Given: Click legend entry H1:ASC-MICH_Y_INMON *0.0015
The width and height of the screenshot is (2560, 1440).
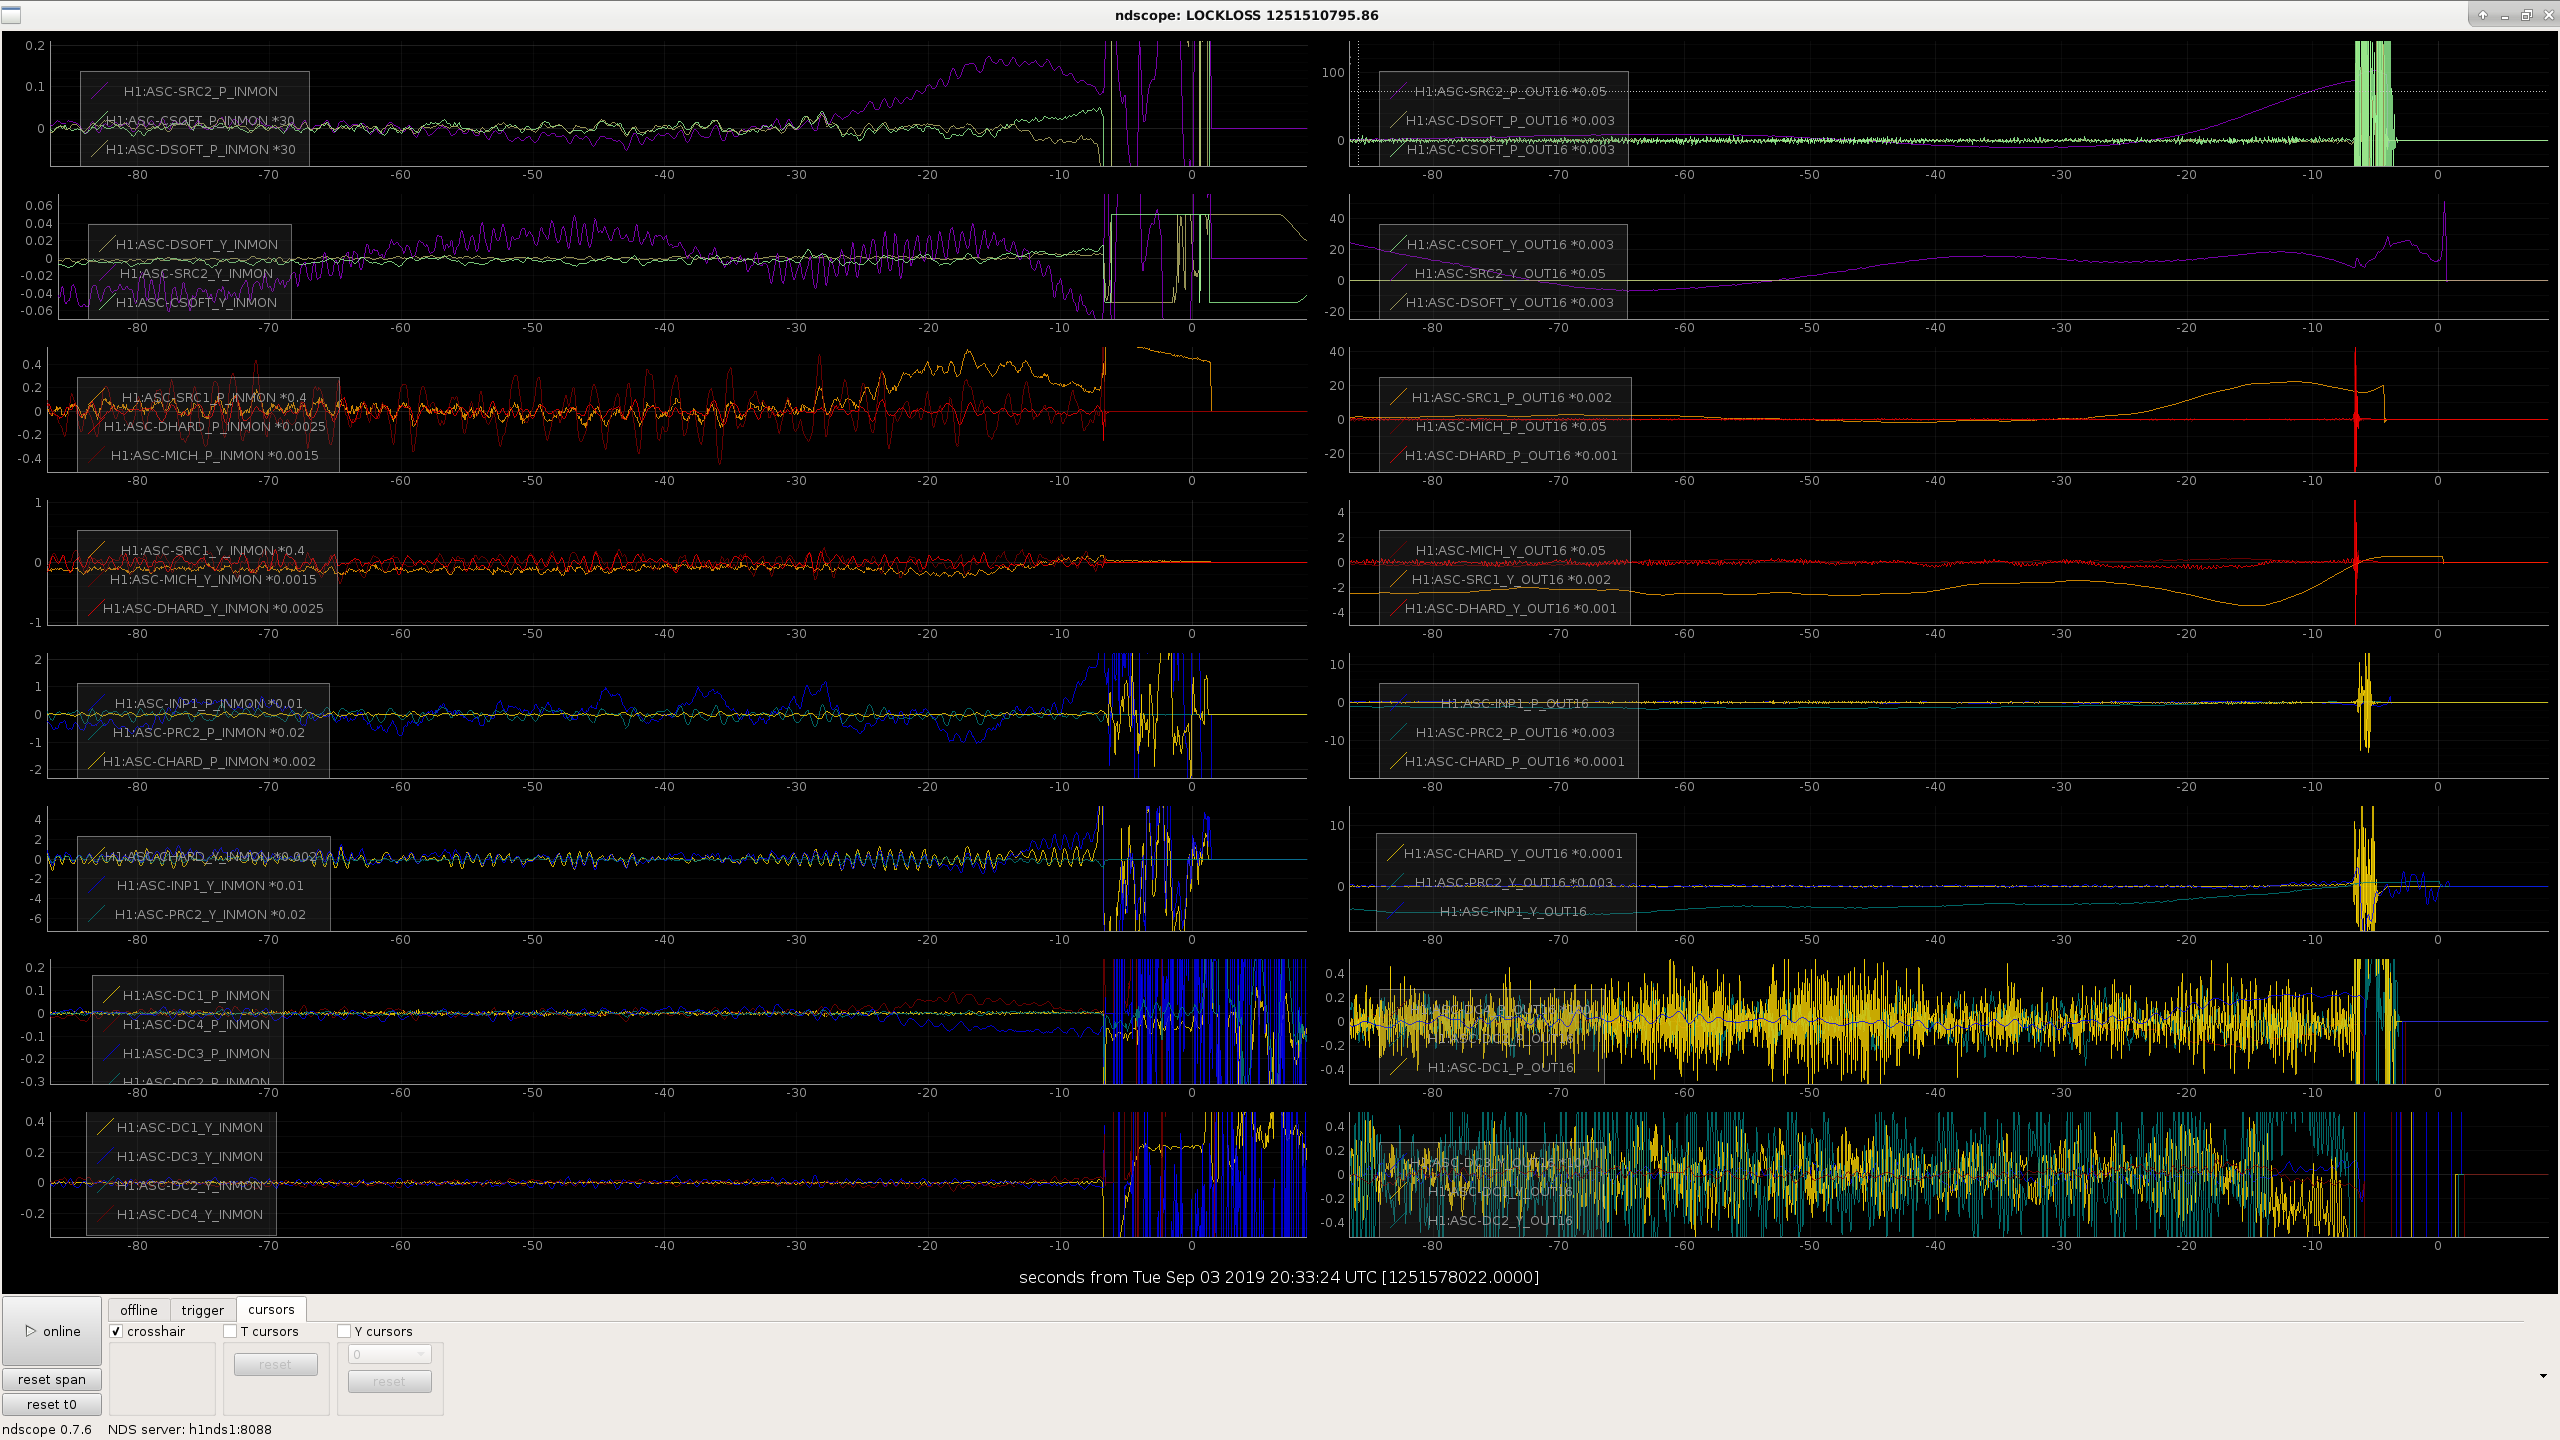Looking at the screenshot, I should 213,579.
